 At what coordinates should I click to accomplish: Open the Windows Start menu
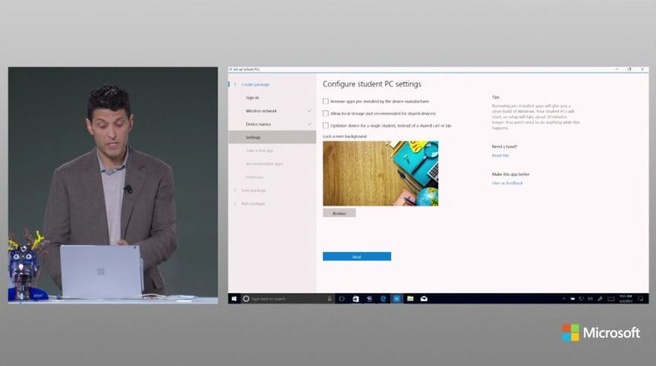pos(234,299)
